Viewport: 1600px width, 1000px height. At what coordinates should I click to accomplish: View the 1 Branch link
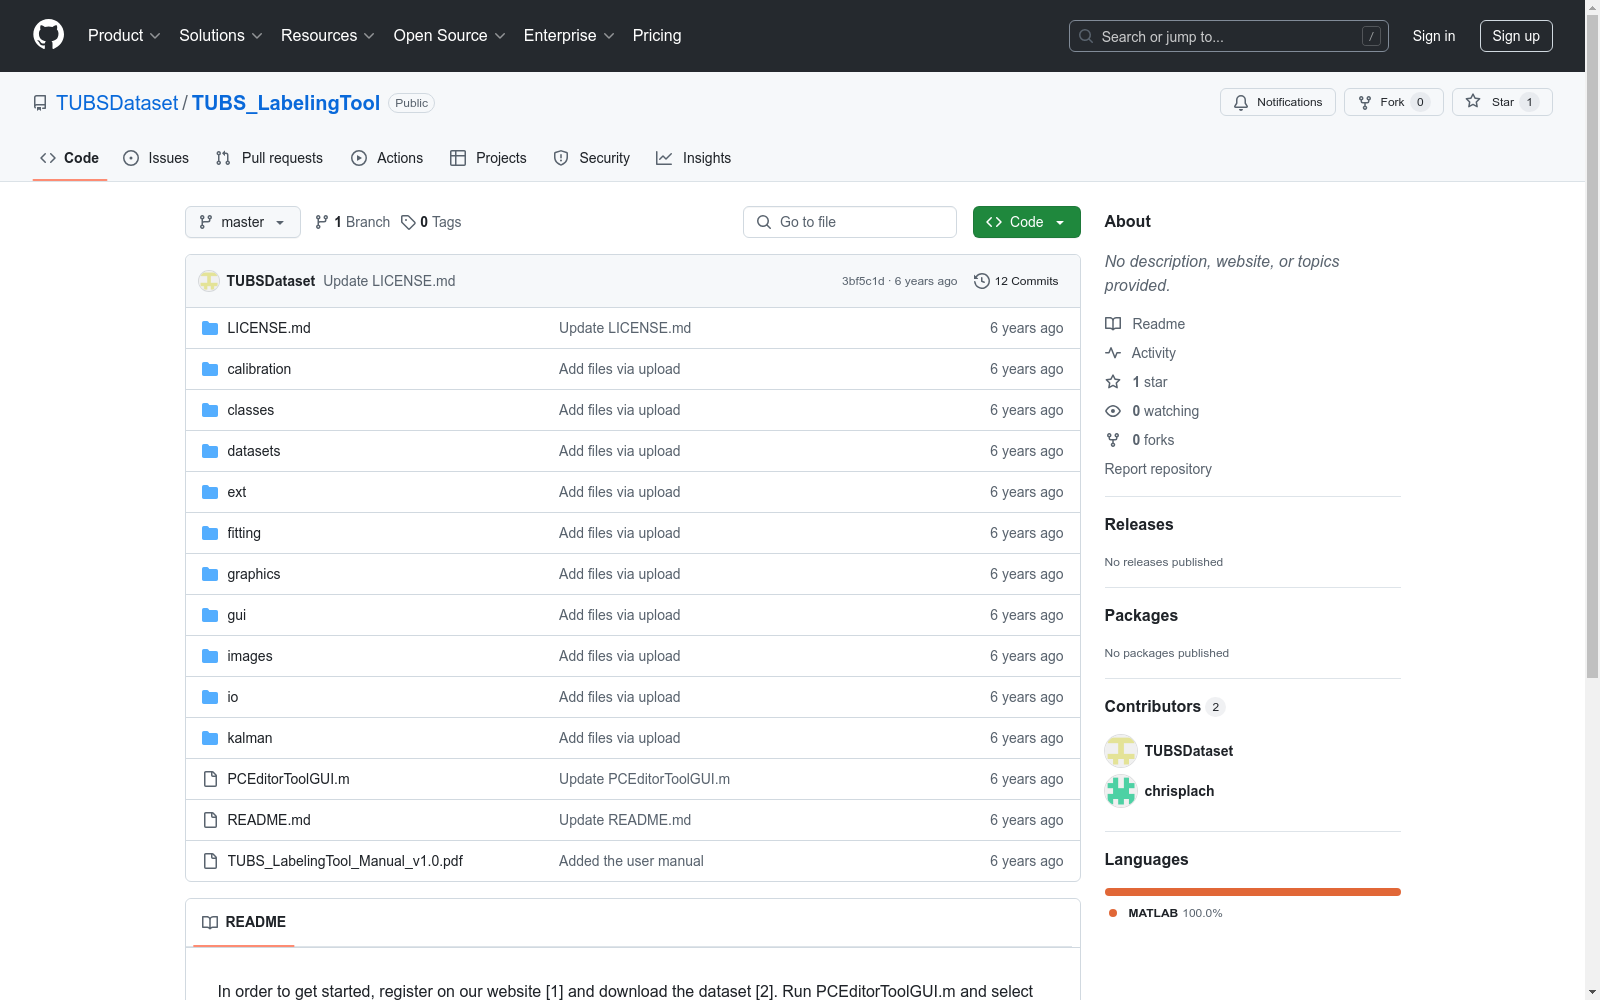(x=352, y=222)
